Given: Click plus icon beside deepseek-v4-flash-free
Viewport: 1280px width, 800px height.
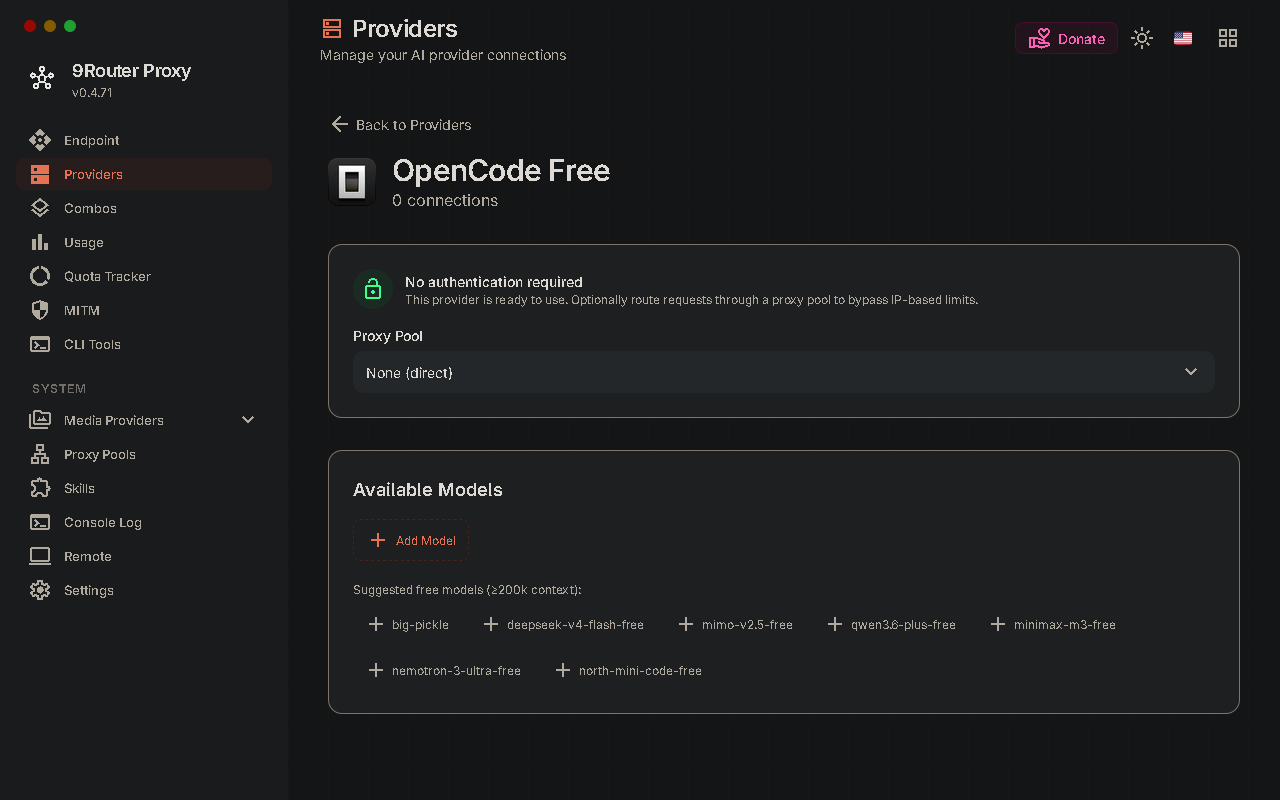Looking at the screenshot, I should coord(491,624).
